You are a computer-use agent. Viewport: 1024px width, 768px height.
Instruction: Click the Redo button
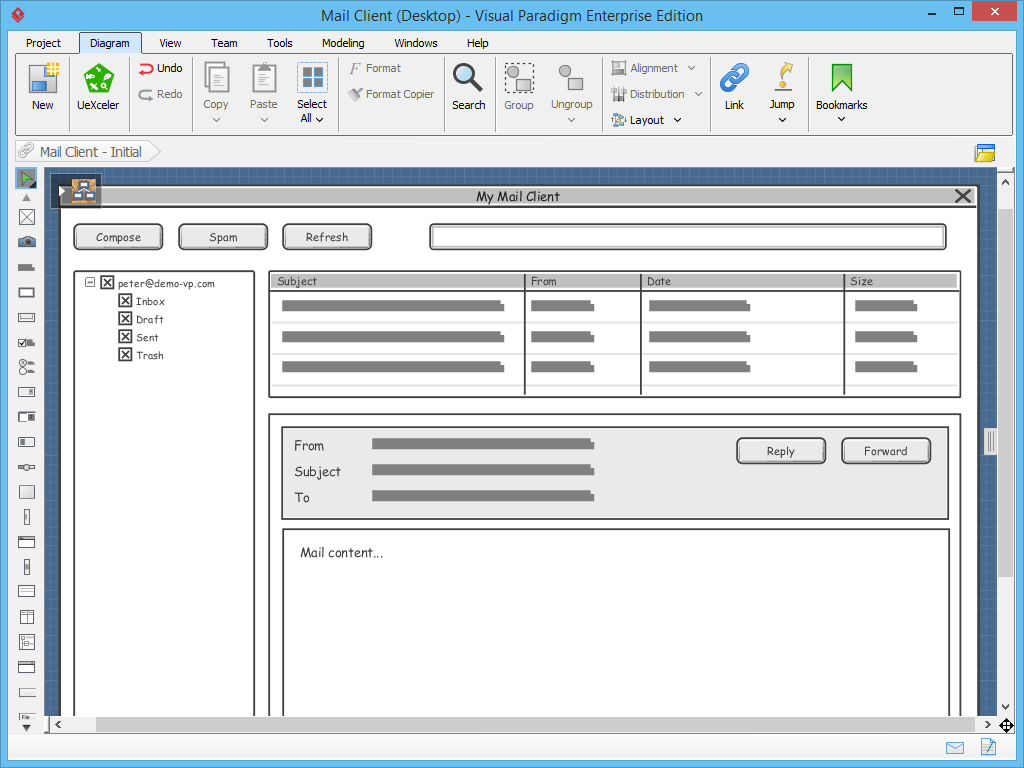click(x=161, y=94)
